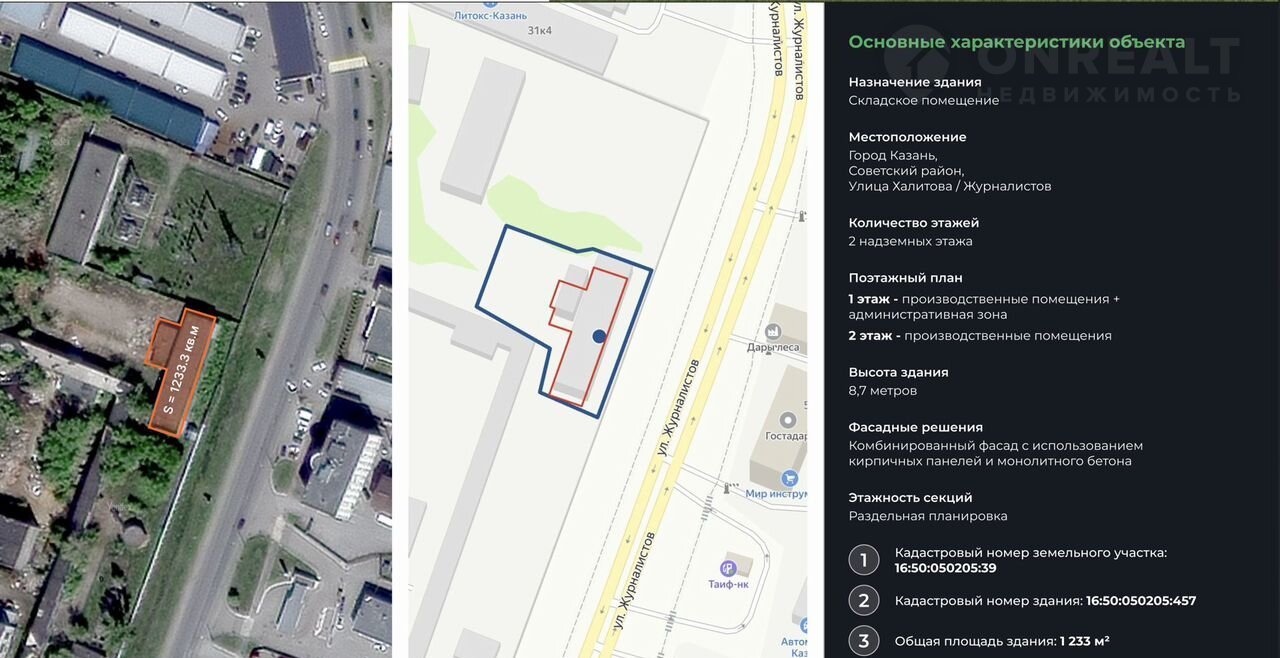Click the Дарьялеса factory icon on the map
This screenshot has height=658, width=1280.
coord(772,331)
